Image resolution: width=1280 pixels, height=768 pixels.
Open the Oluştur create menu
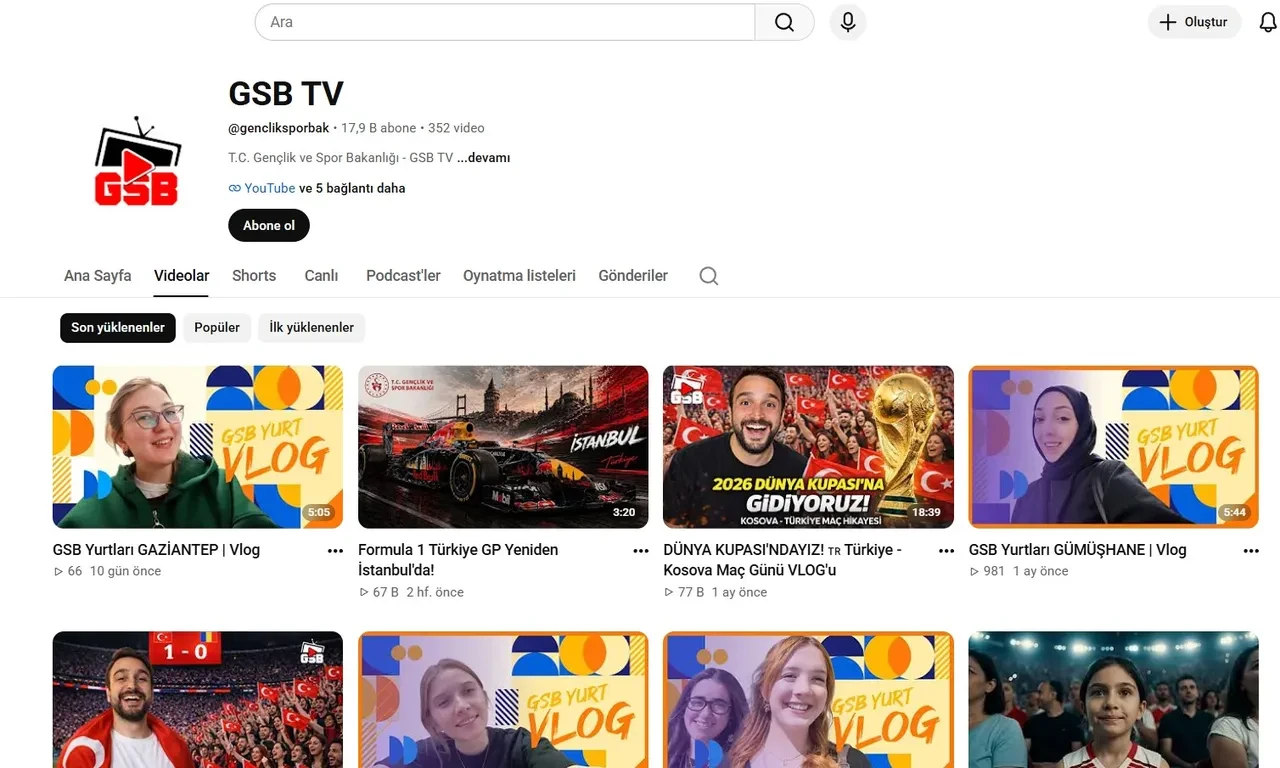coord(1194,22)
